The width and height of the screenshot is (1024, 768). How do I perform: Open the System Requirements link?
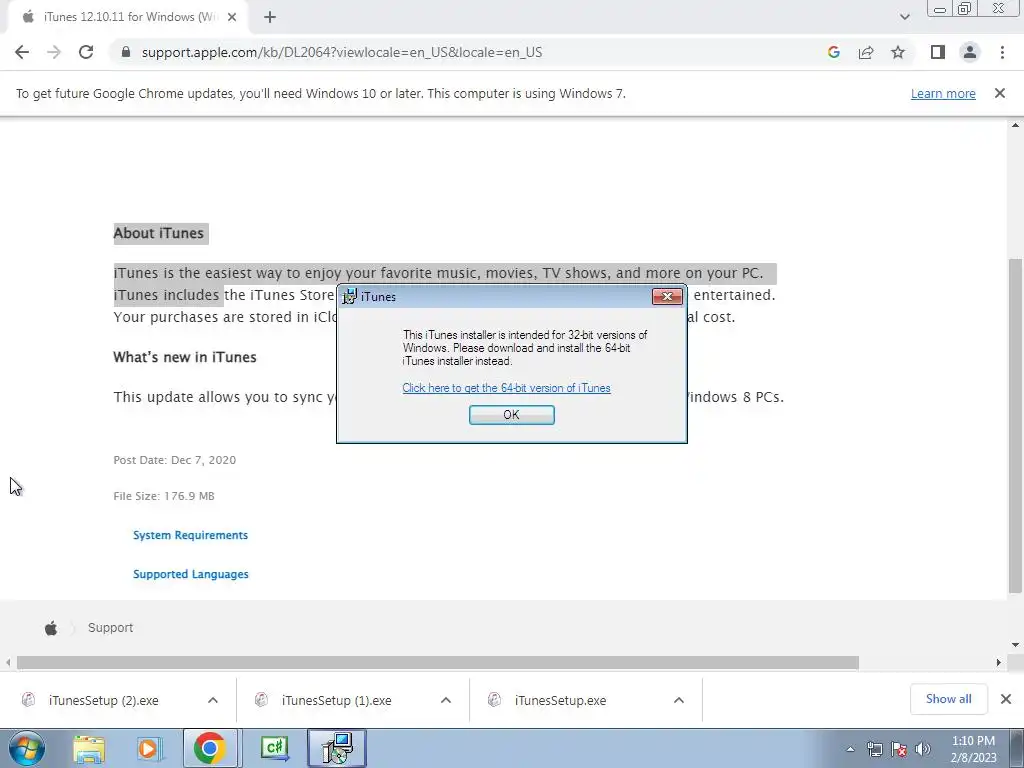[x=190, y=535]
